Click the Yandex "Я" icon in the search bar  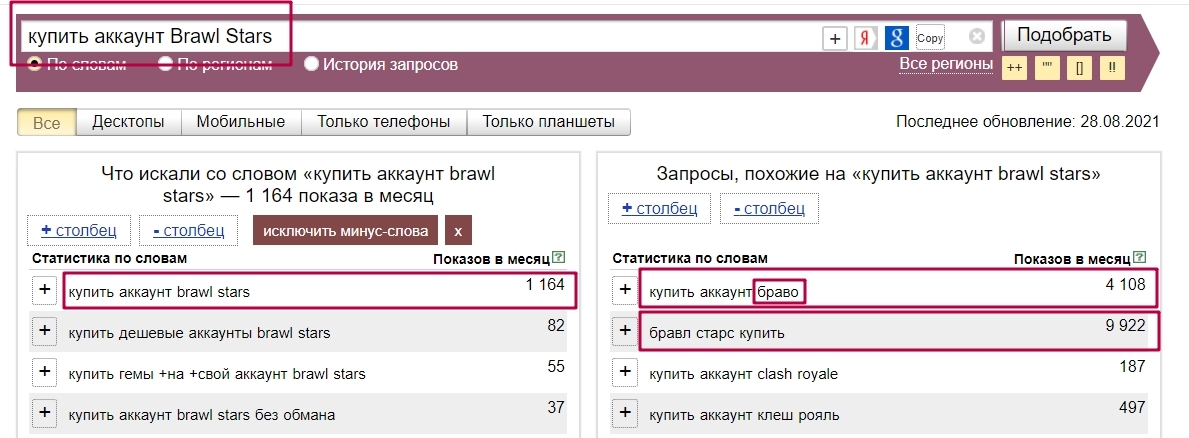[x=865, y=39]
